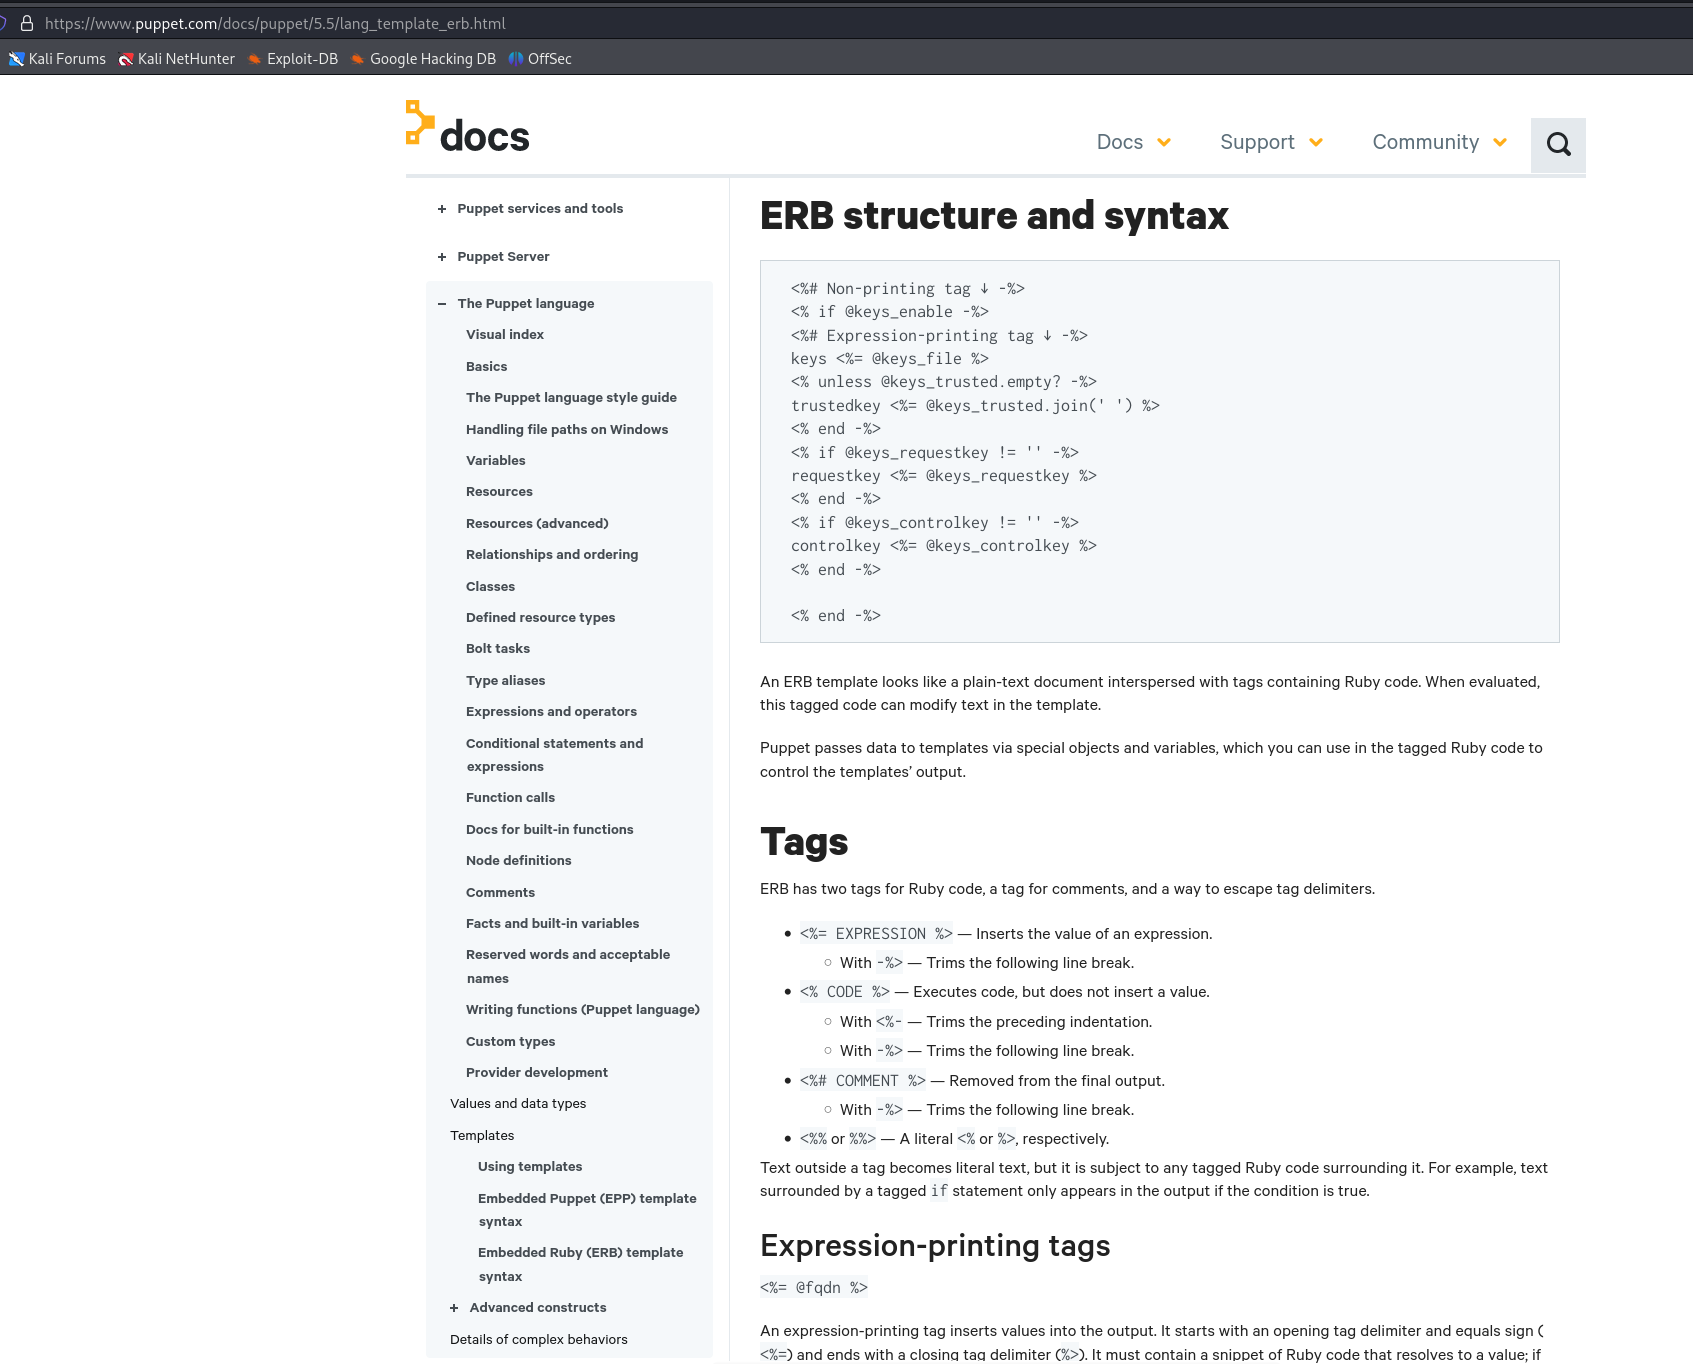The width and height of the screenshot is (1693, 1364).
Task: Open The Puppet language style guide
Action: point(571,398)
